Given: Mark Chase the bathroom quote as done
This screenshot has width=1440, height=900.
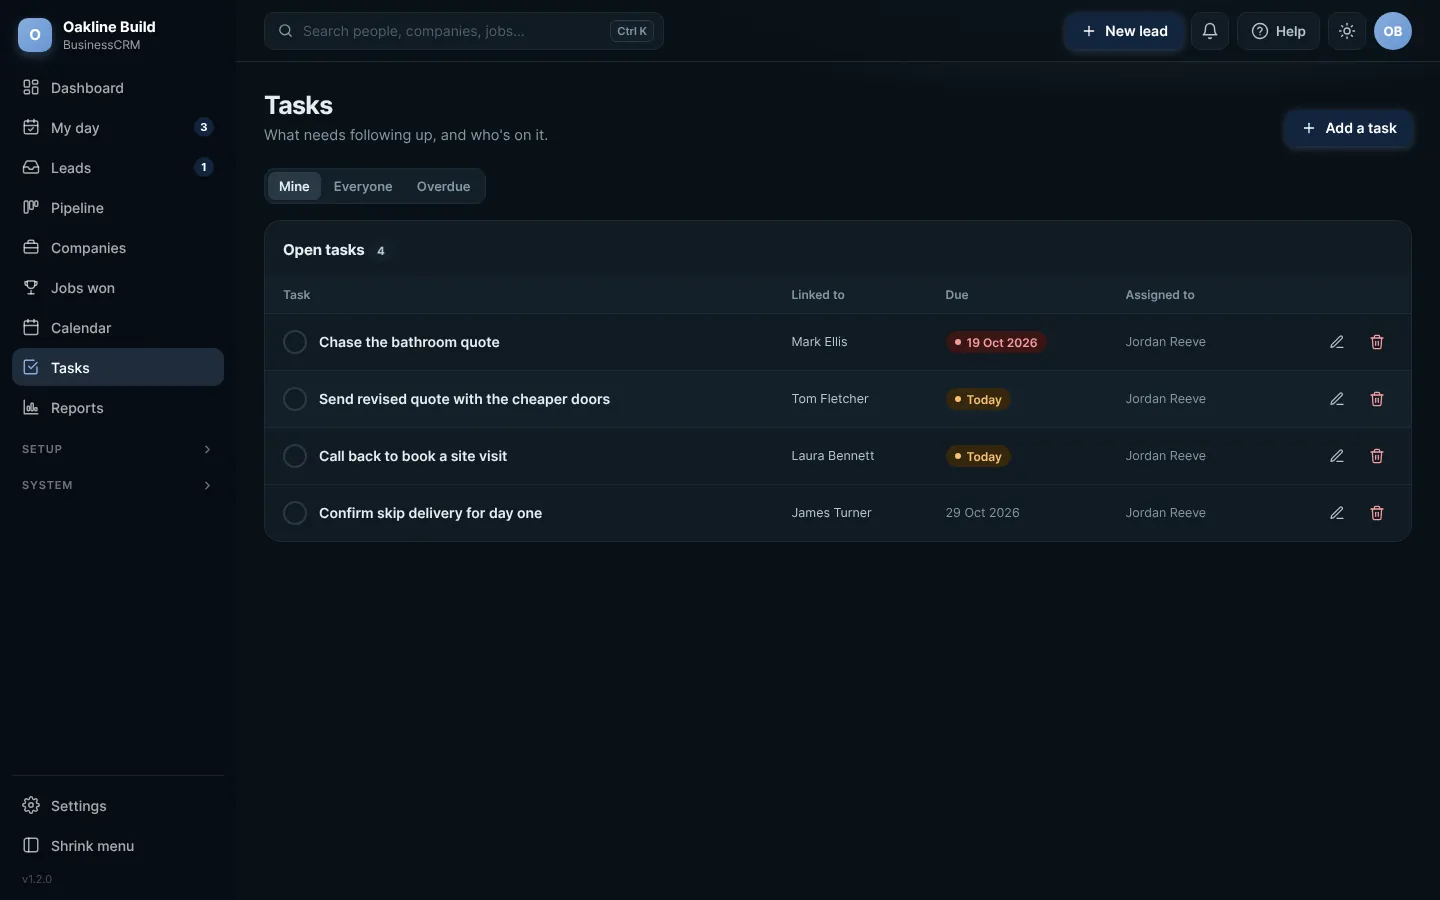Looking at the screenshot, I should [x=295, y=342].
